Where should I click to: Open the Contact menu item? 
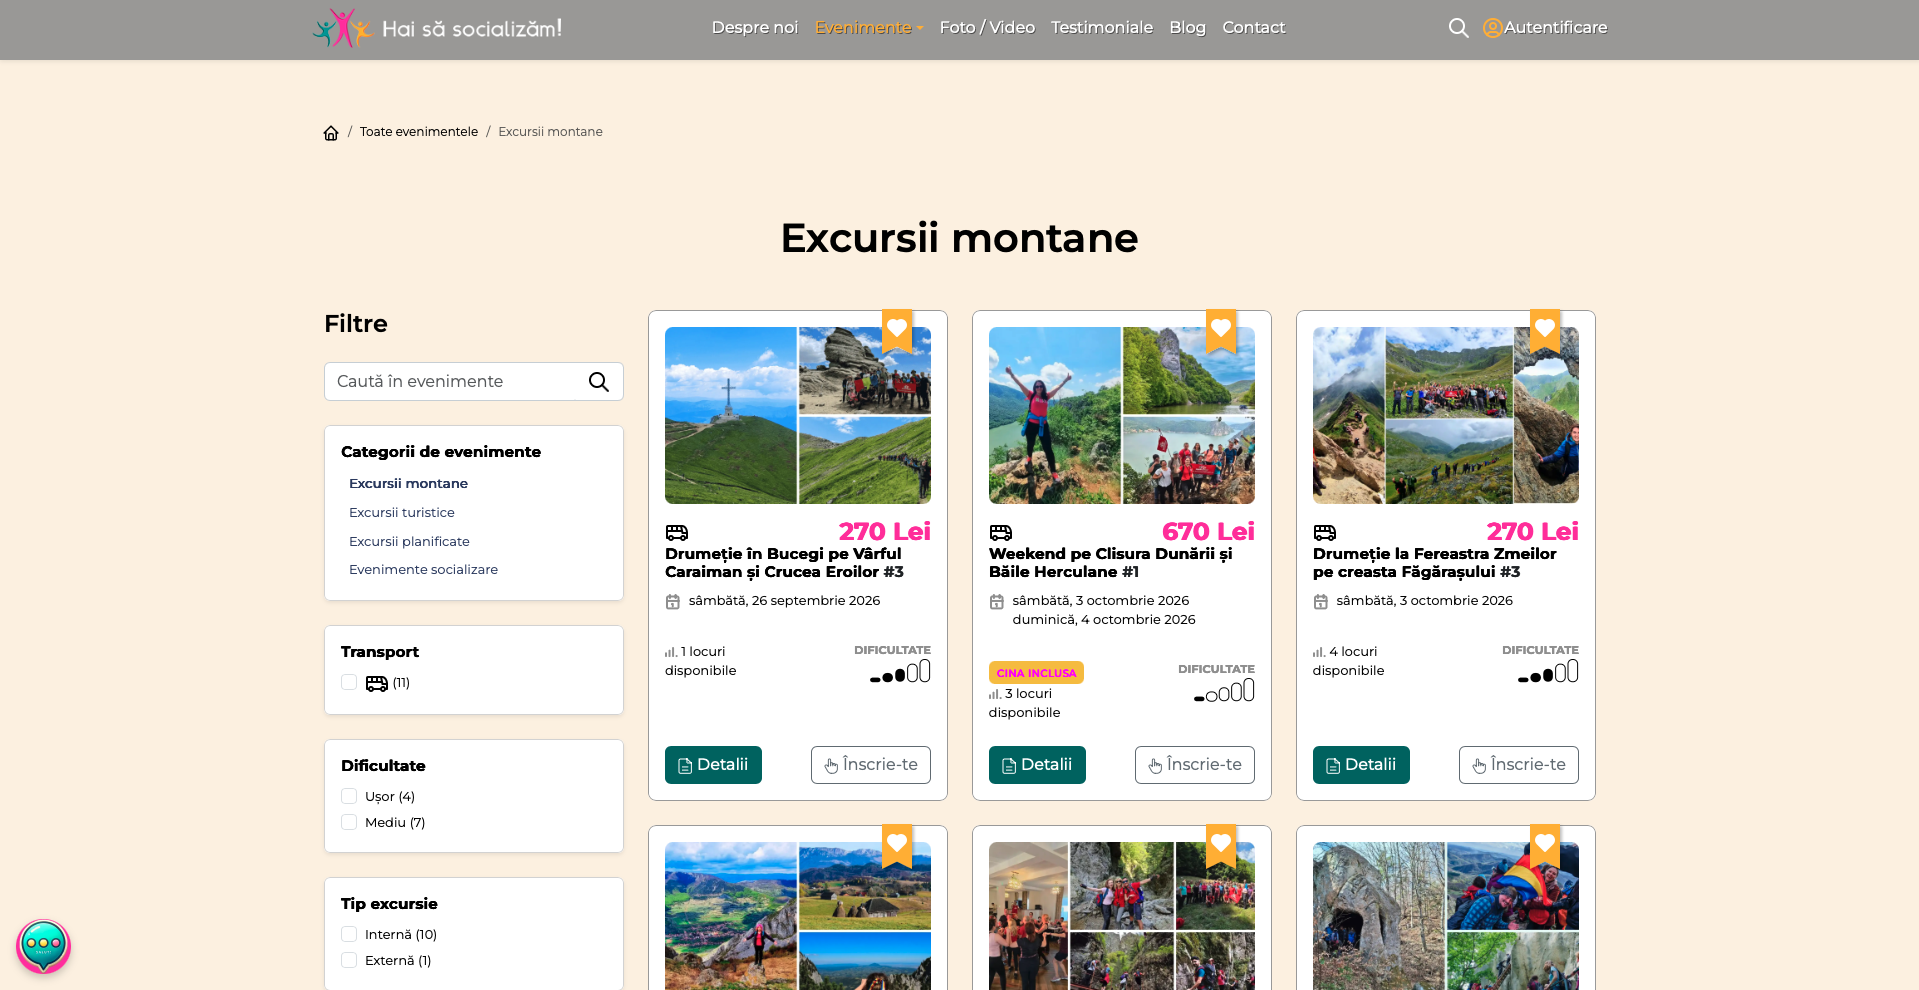pos(1254,28)
